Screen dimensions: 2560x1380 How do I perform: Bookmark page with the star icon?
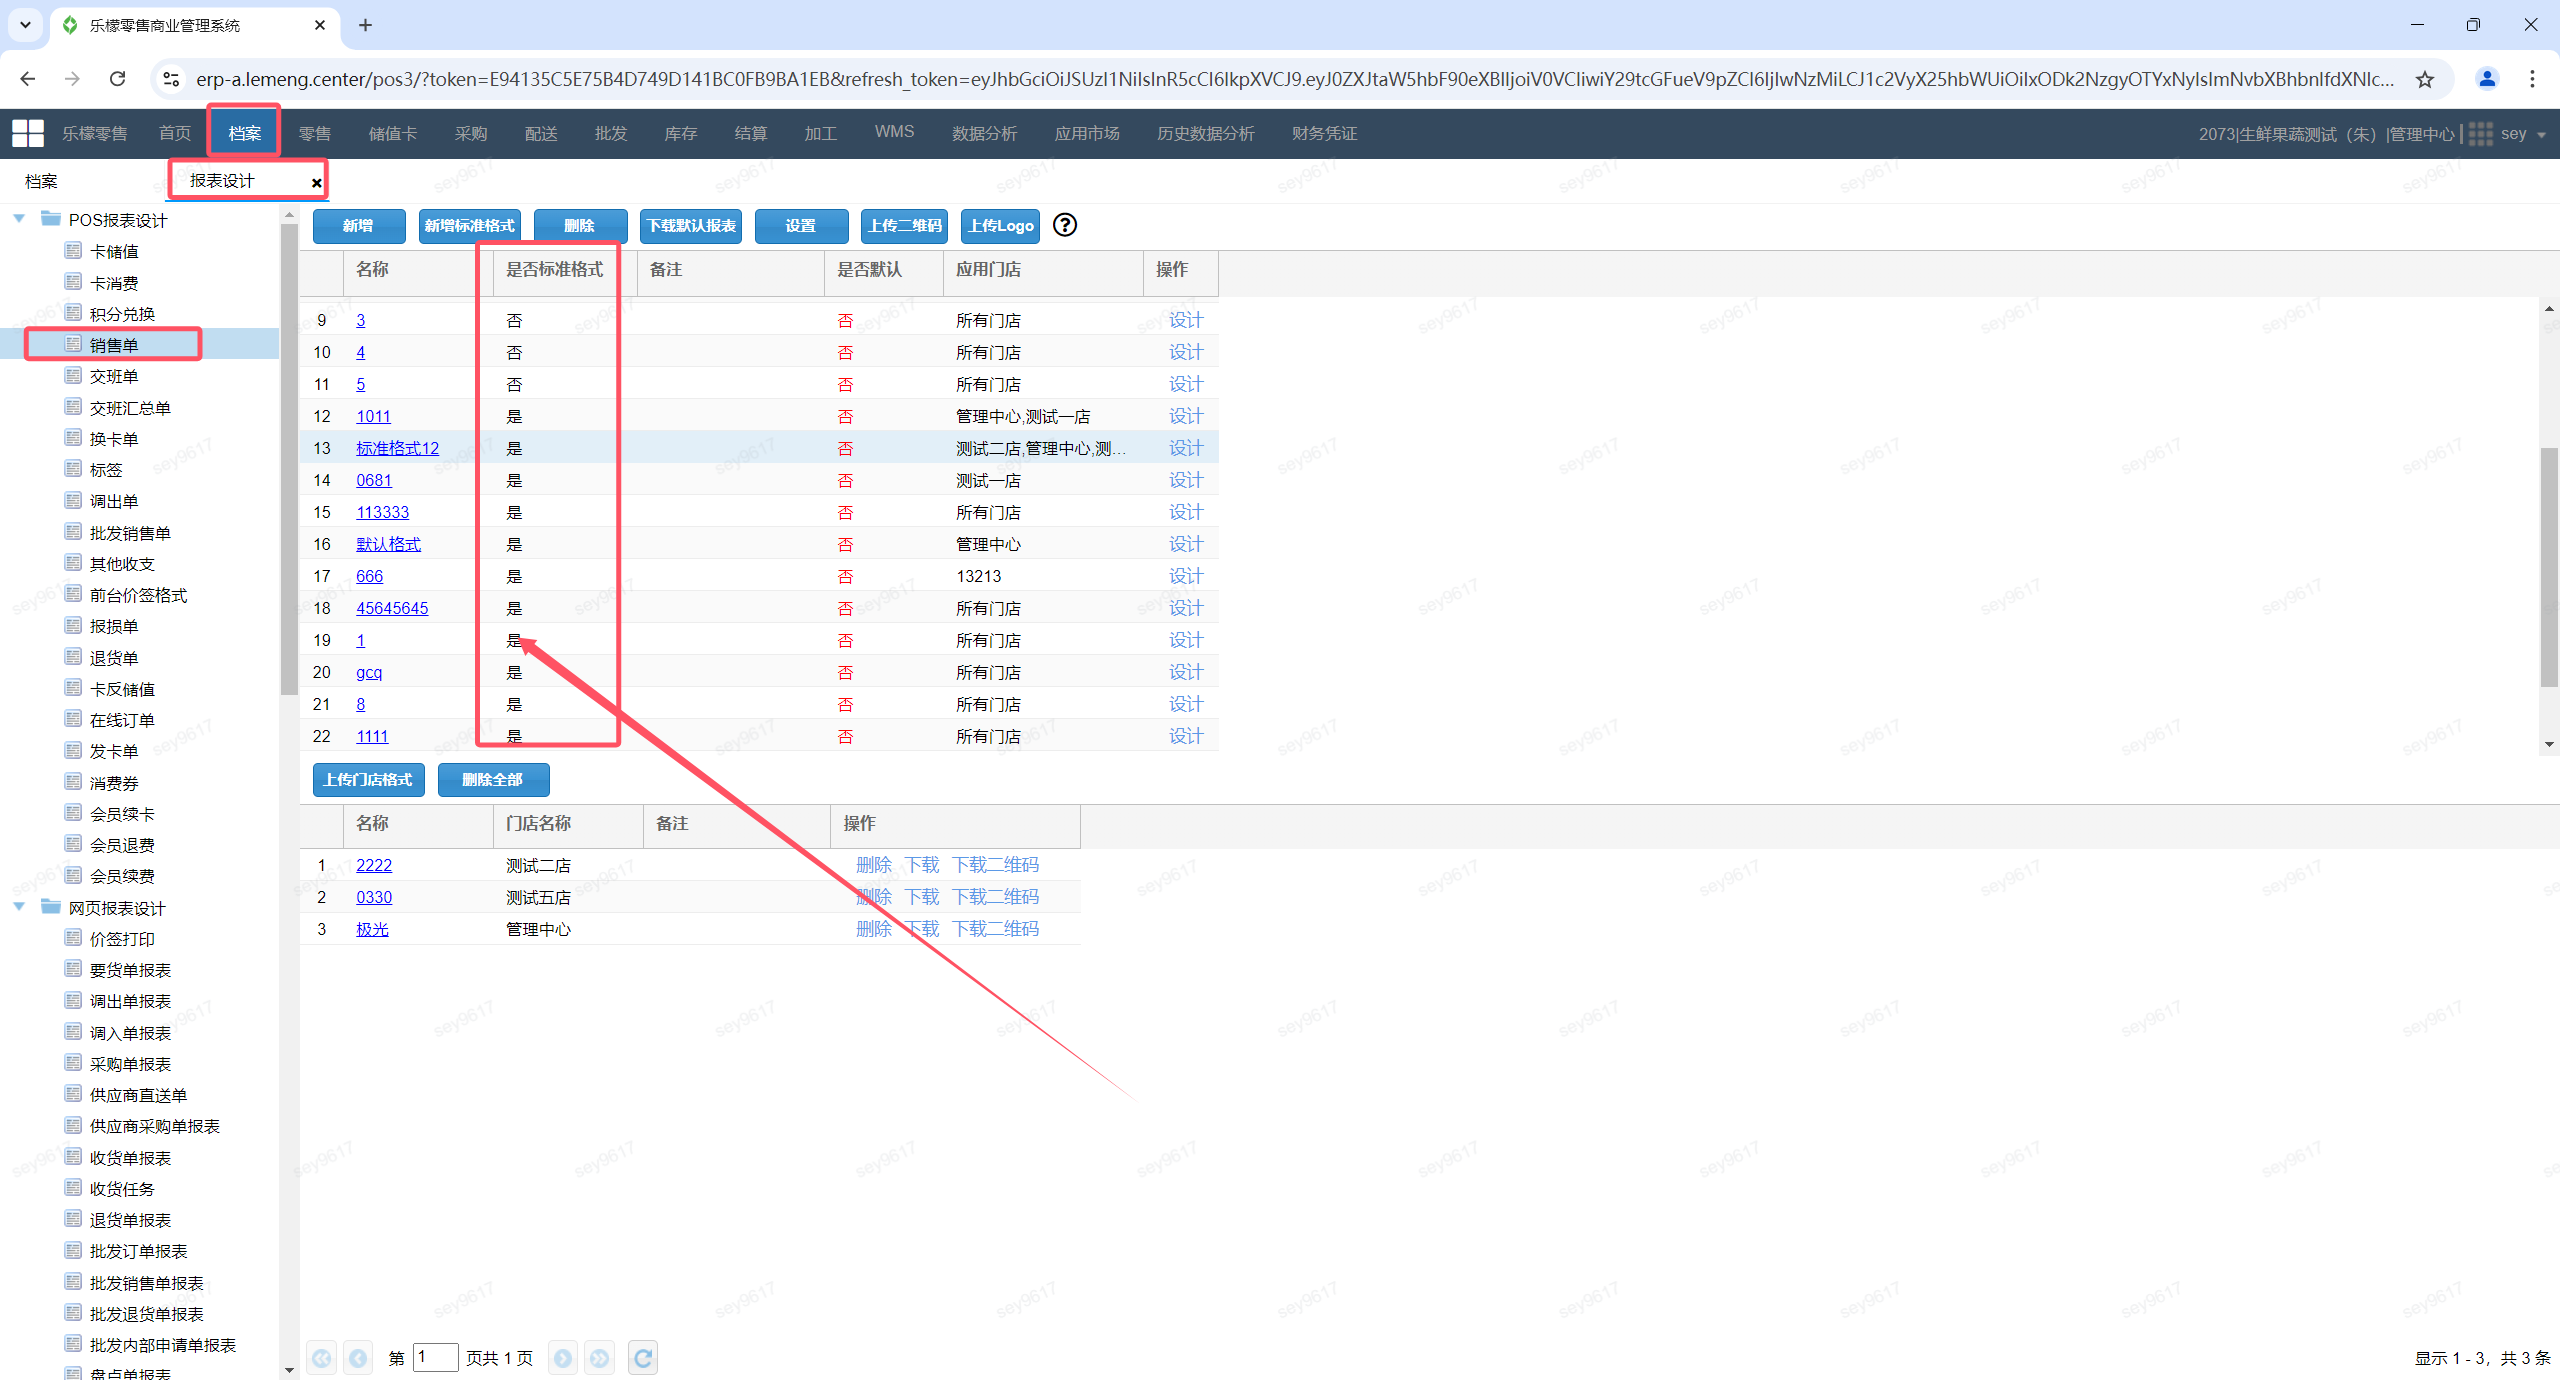2425,79
